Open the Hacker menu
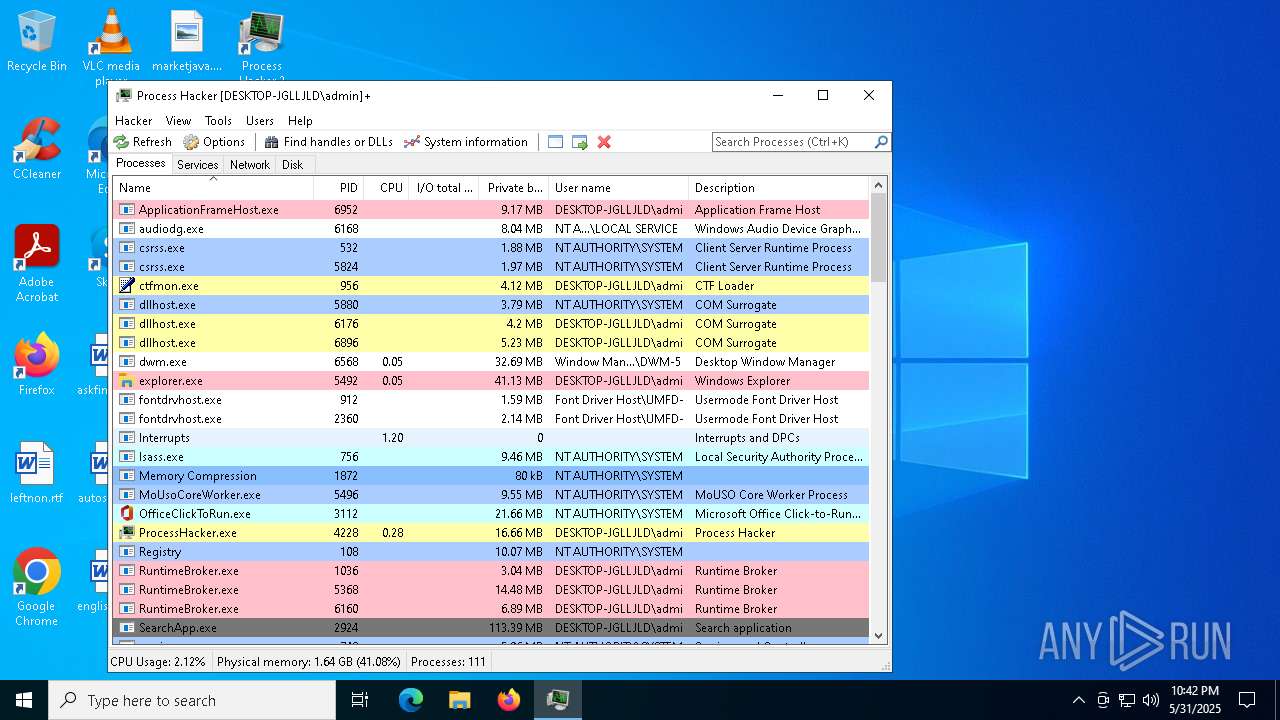Screen dimensions: 1280x720 tap(134, 121)
